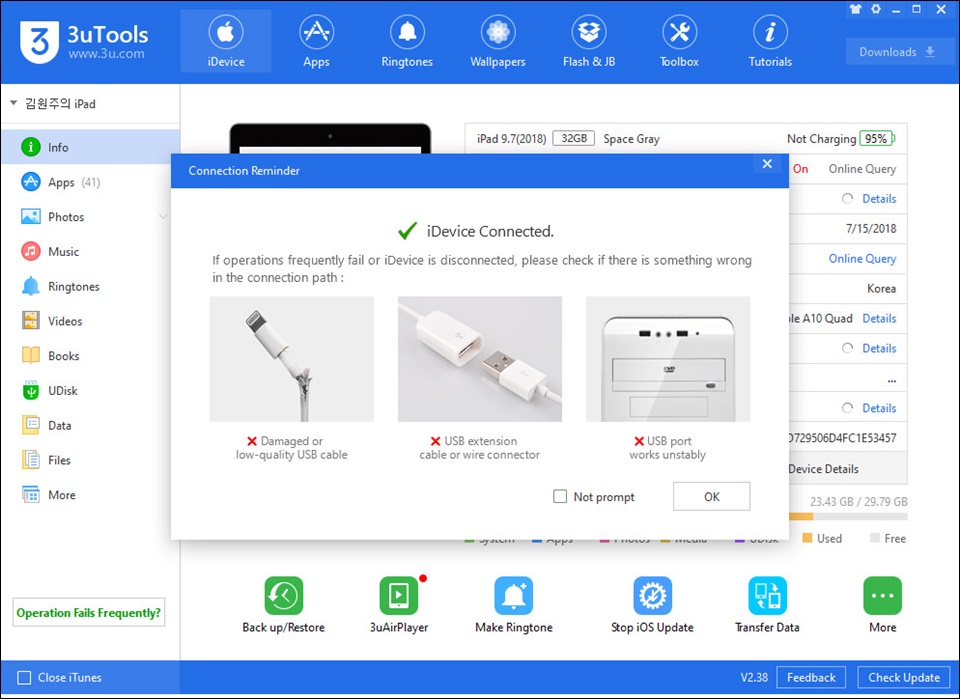This screenshot has width=960, height=699.
Task: Open the Tutorials info icon
Action: (770, 32)
